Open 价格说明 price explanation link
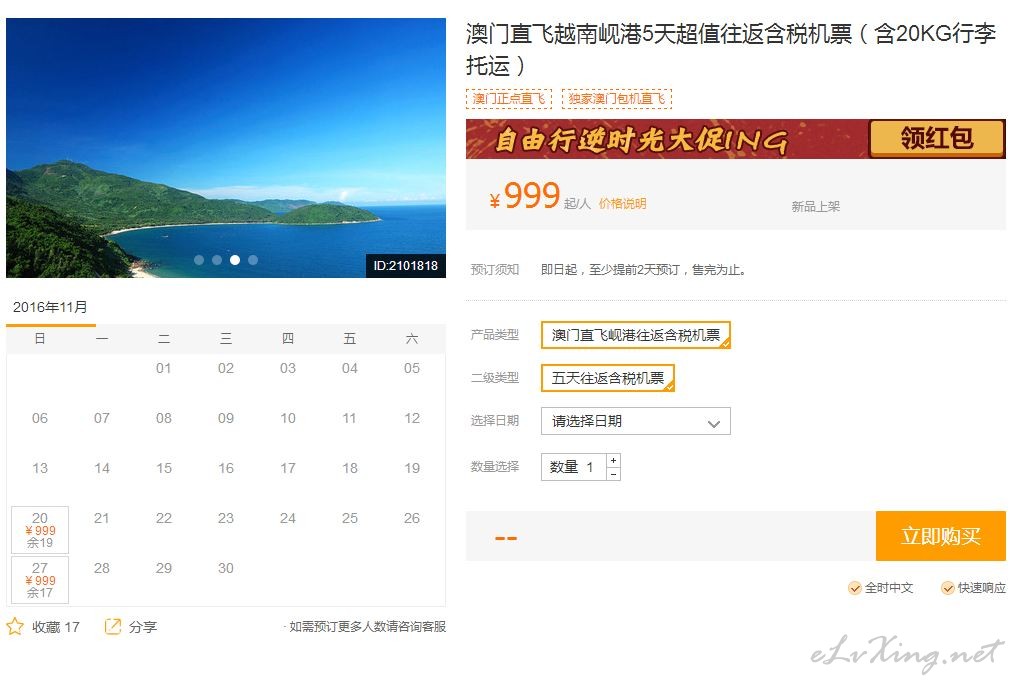 click(x=622, y=203)
